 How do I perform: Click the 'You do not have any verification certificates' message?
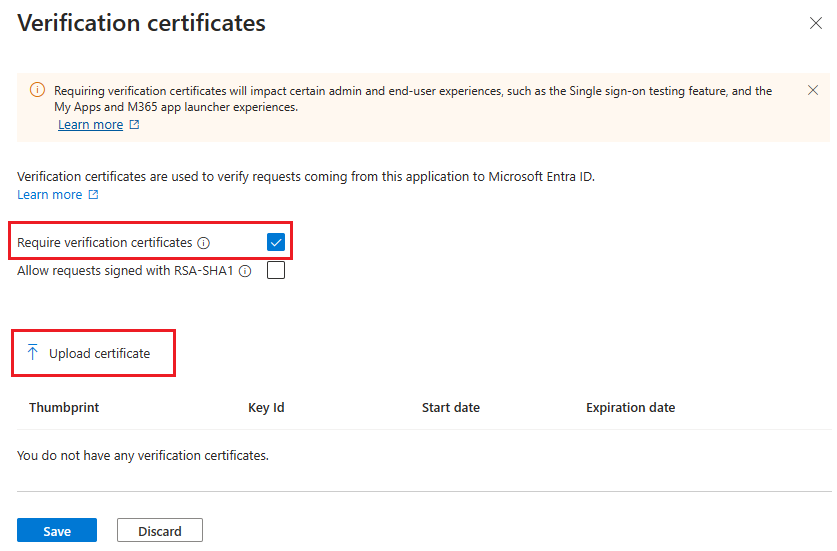point(143,456)
